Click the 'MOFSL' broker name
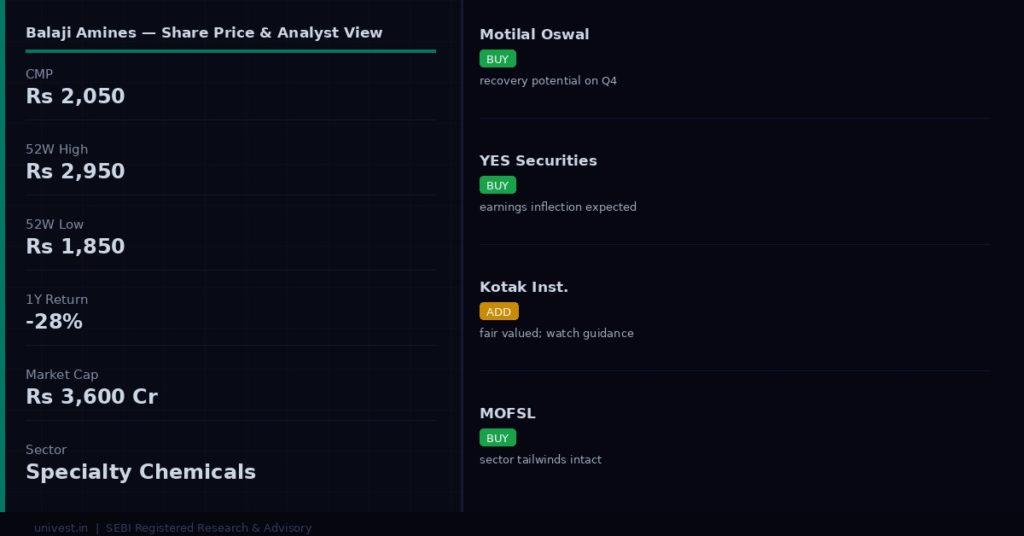This screenshot has width=1024, height=536. click(507, 413)
